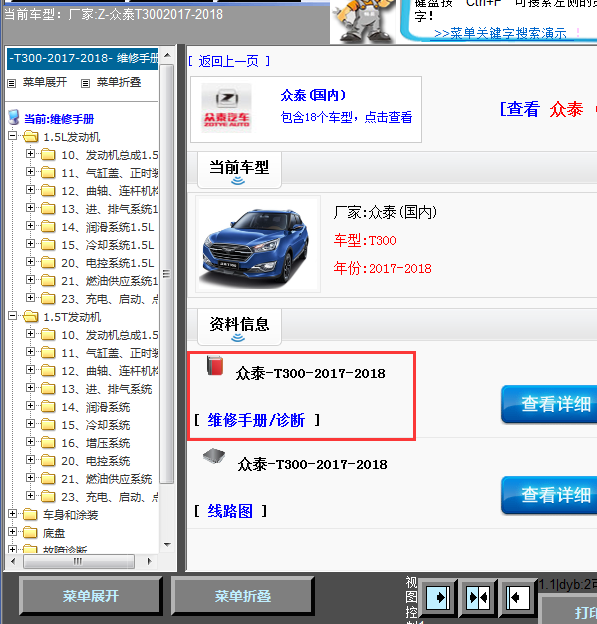Viewport: 597px width, 624px height.
Task: Click the tree panel horizontal scroll-right arrow
Action: coord(149,561)
